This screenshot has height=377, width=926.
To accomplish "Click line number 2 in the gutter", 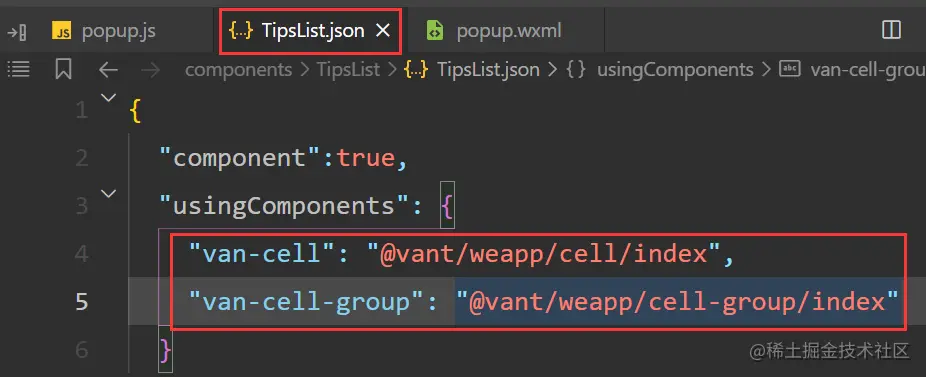I will tap(81, 158).
